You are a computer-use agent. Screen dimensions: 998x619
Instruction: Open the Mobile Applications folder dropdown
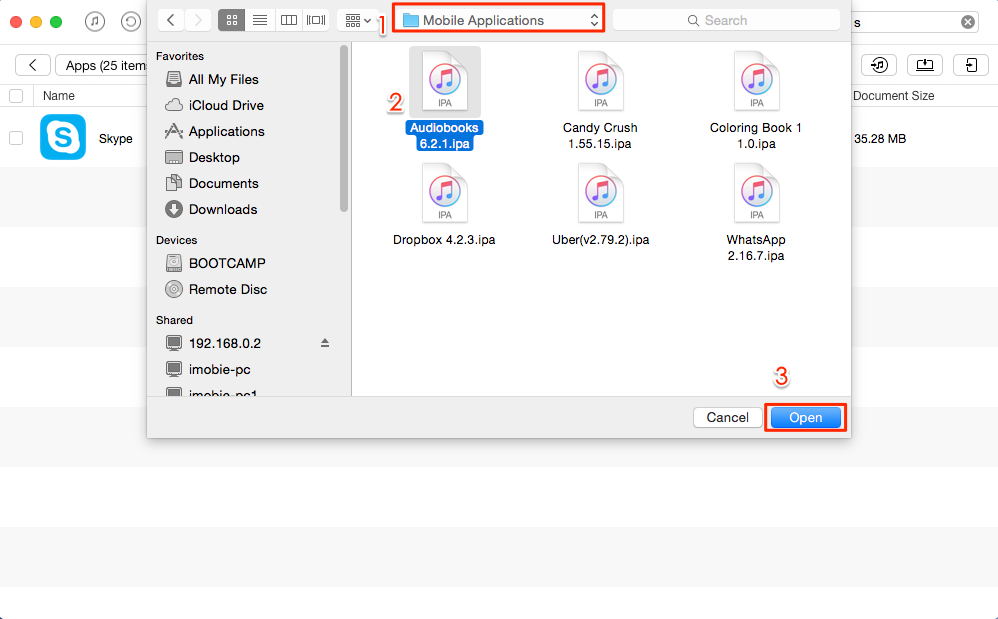[498, 20]
